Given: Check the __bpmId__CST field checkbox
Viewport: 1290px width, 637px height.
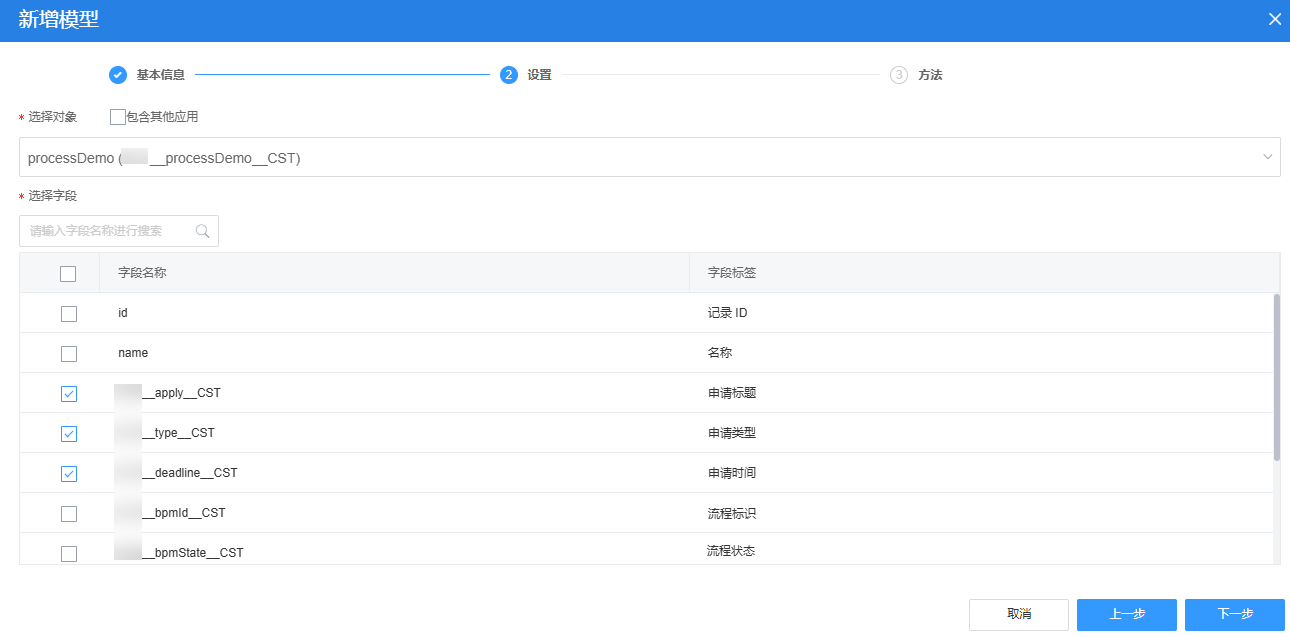Looking at the screenshot, I should click(x=68, y=513).
